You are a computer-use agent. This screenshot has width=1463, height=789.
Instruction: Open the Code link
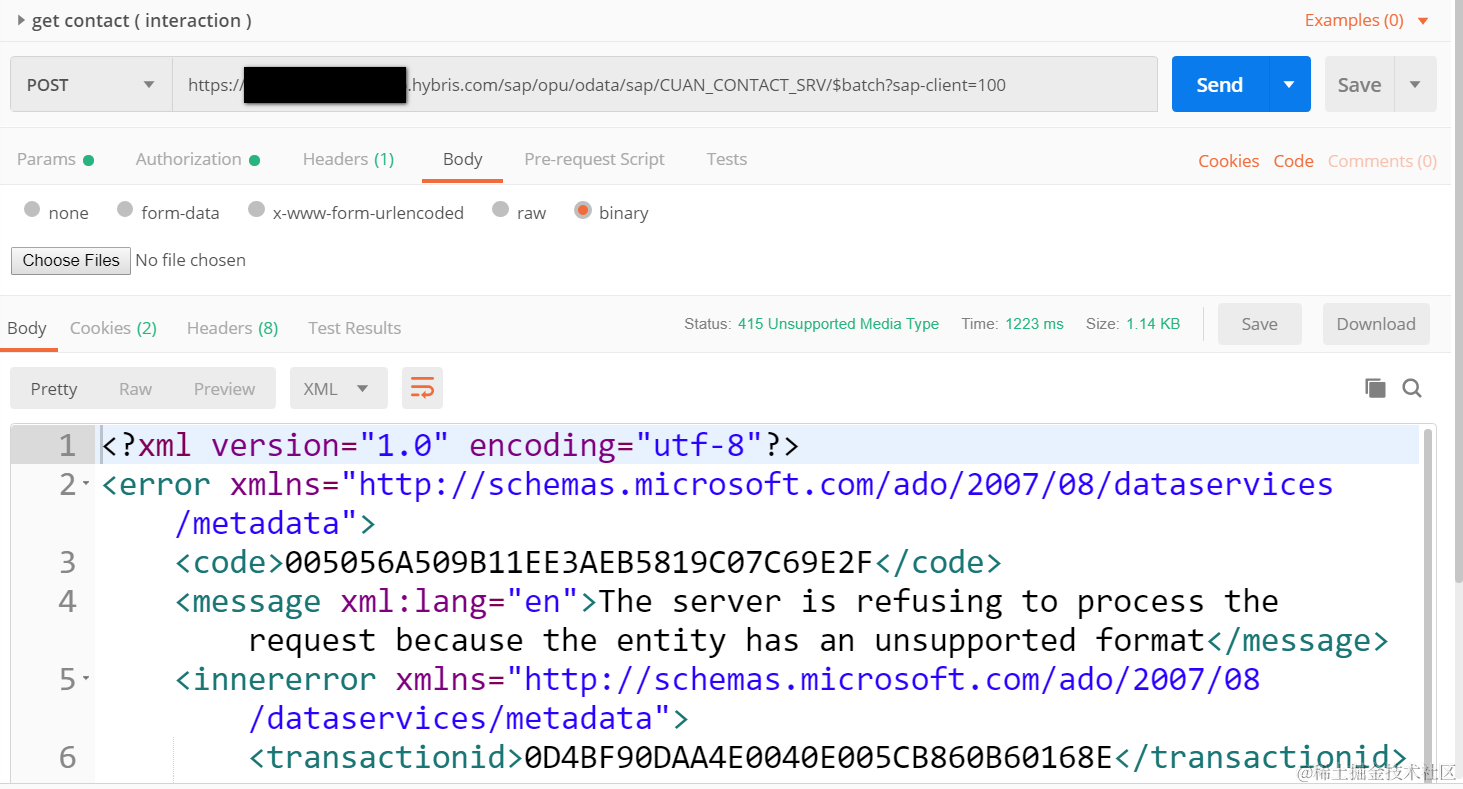click(1293, 161)
